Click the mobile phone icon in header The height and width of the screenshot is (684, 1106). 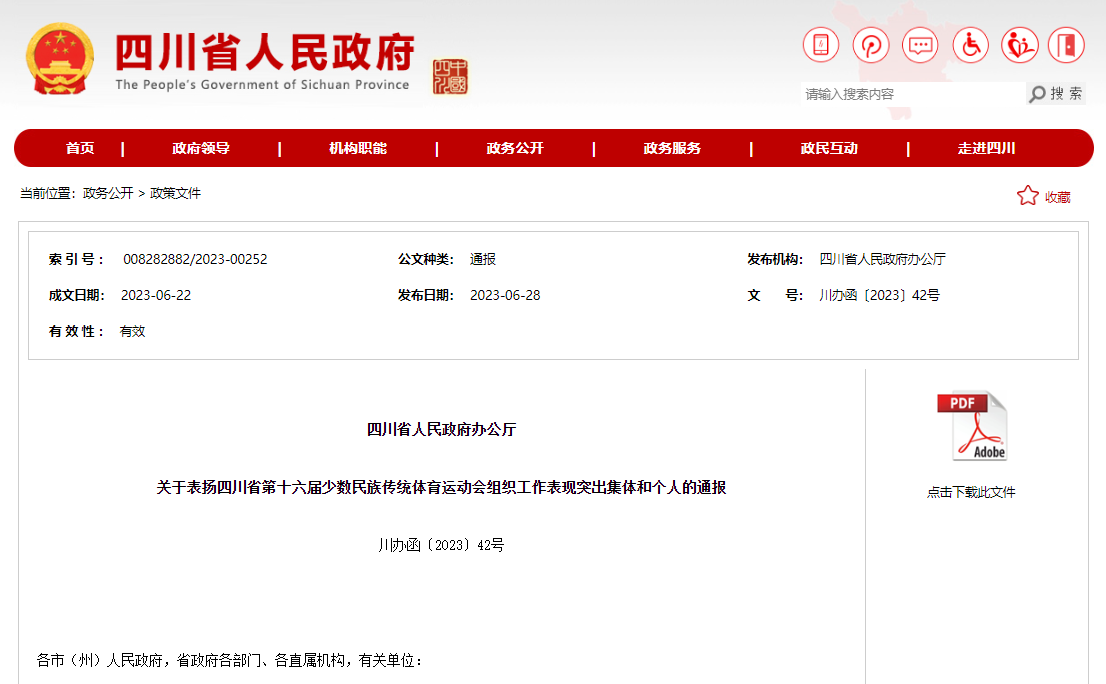click(x=821, y=45)
